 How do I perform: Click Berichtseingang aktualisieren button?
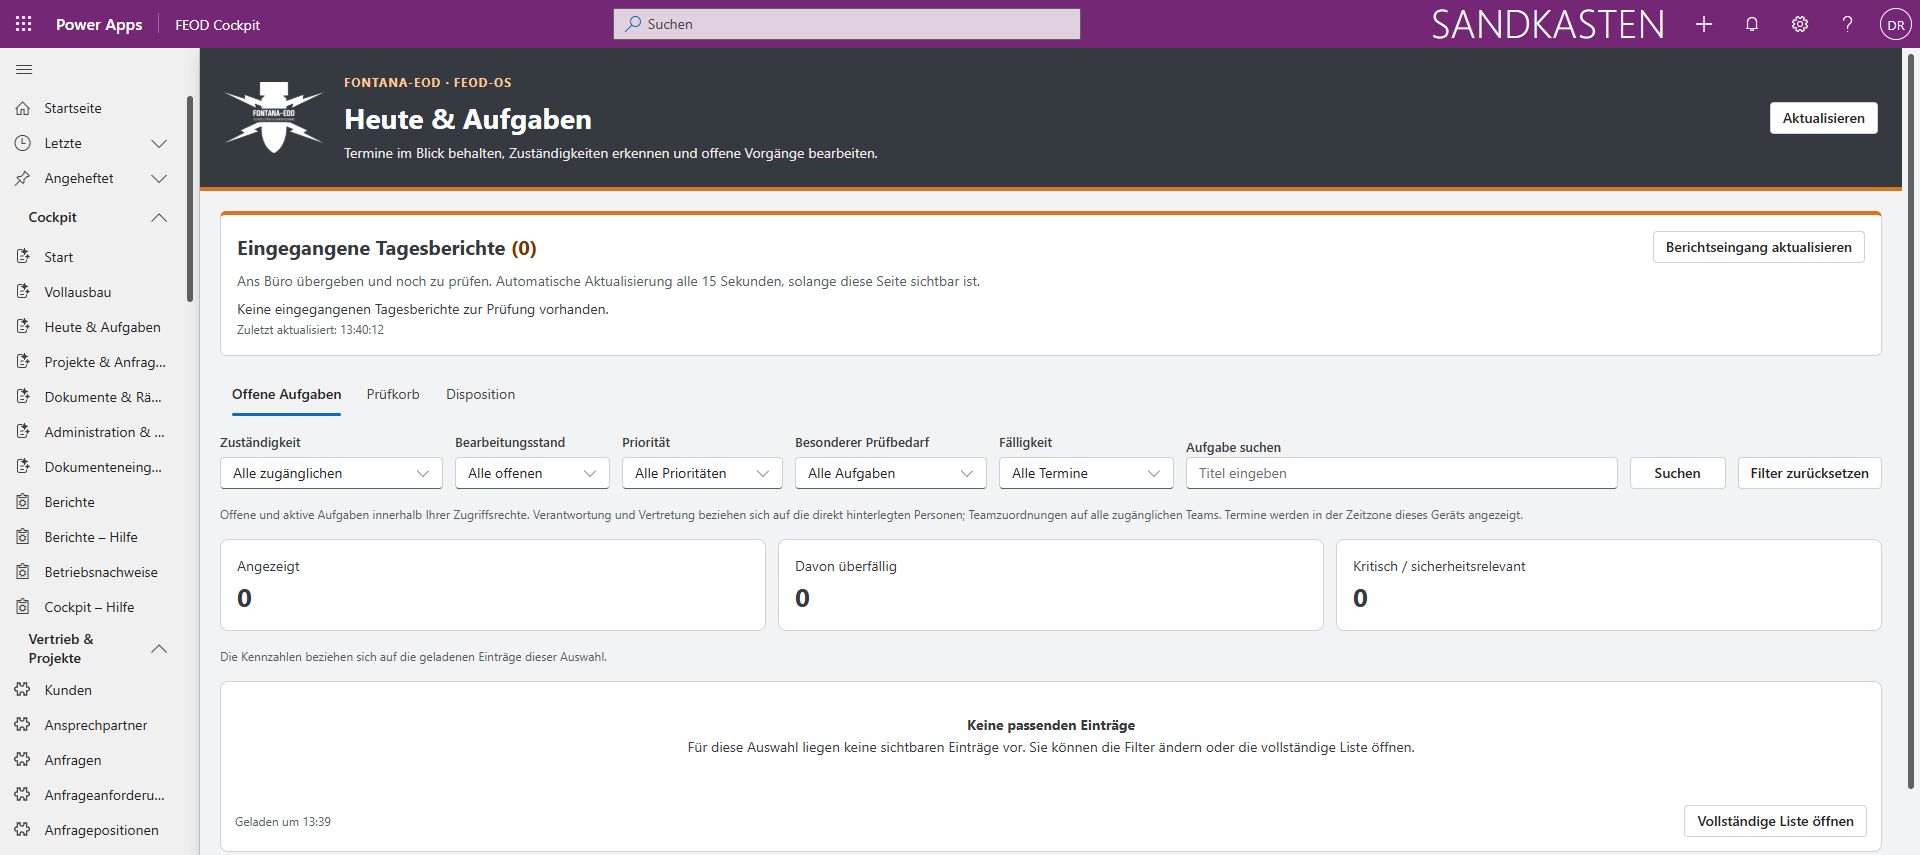point(1758,247)
